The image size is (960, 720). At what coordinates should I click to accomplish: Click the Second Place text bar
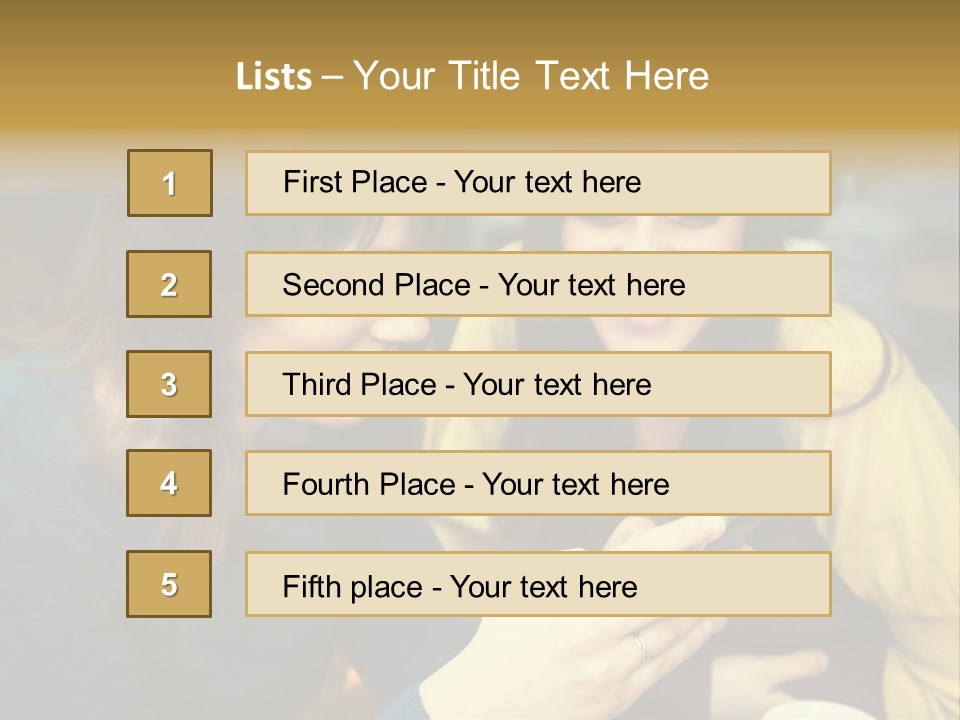coord(538,284)
